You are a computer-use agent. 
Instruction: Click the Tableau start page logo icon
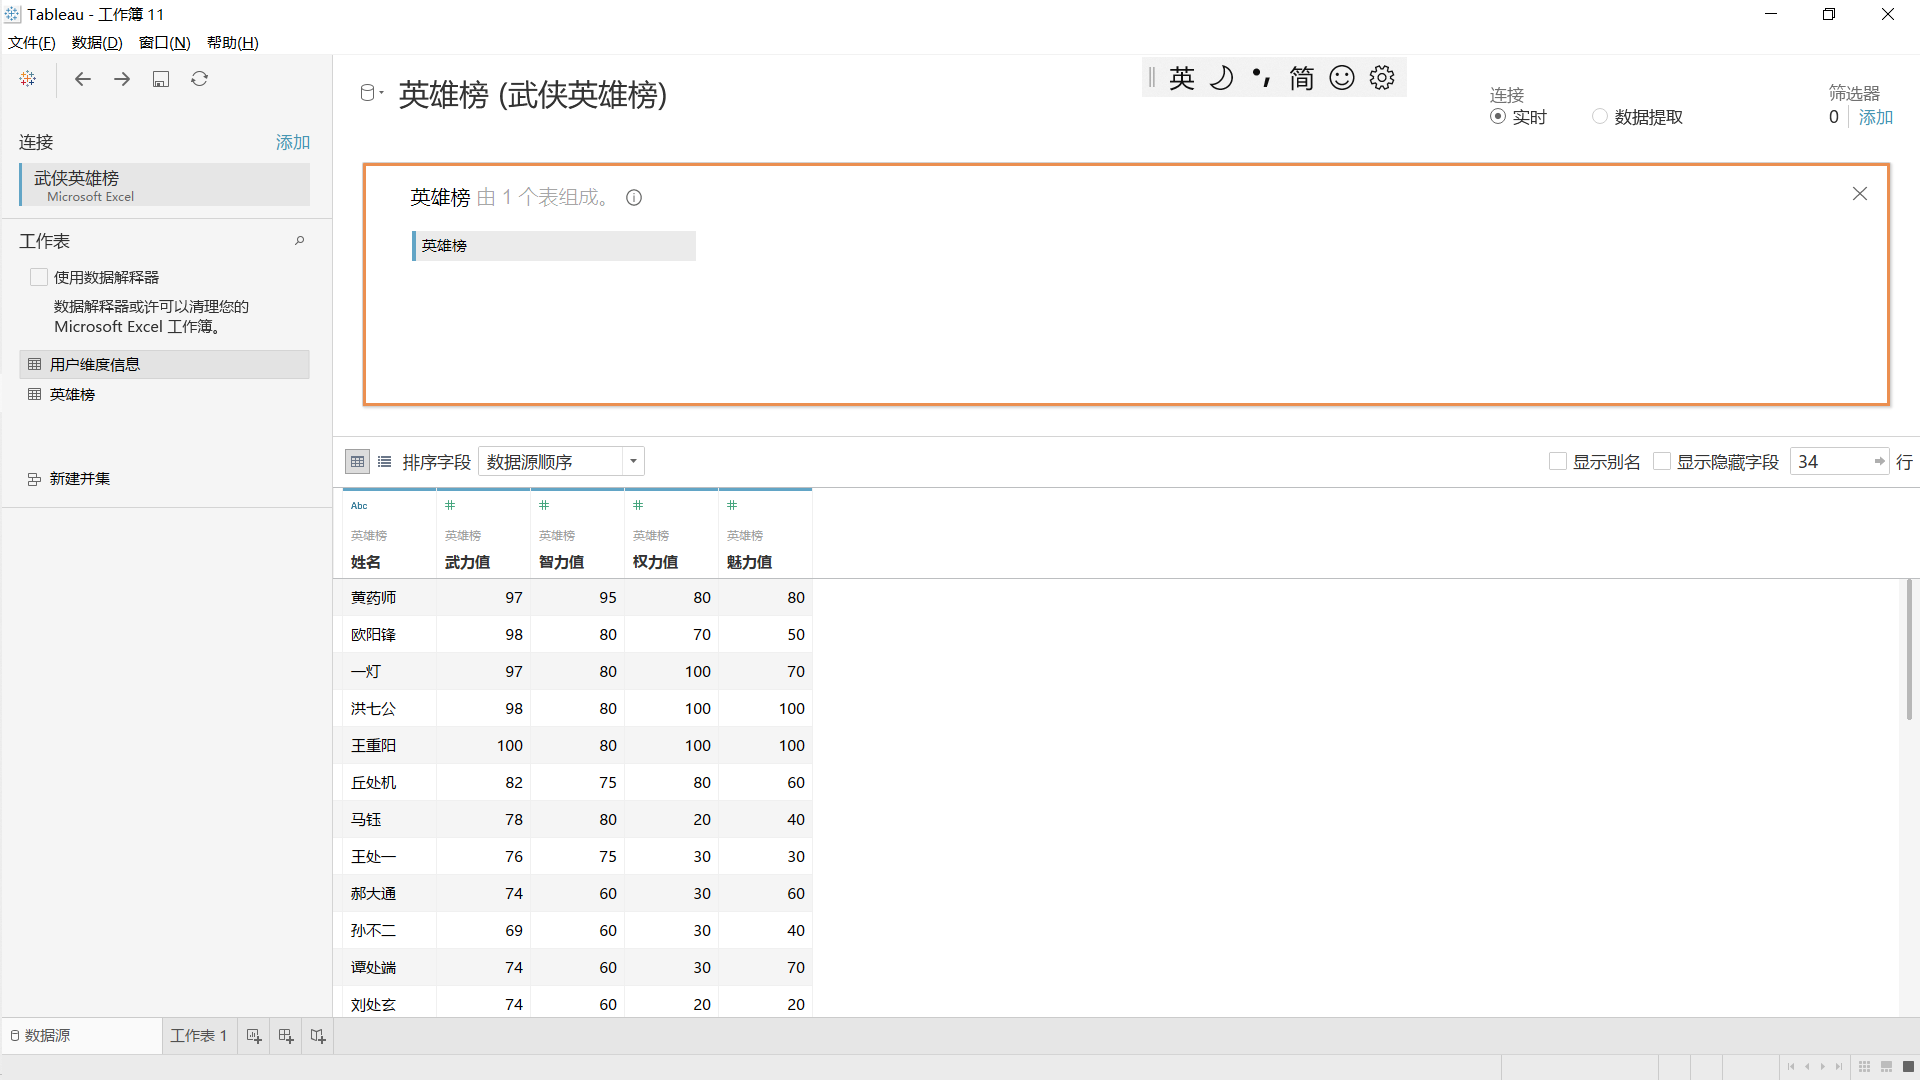[x=28, y=79]
